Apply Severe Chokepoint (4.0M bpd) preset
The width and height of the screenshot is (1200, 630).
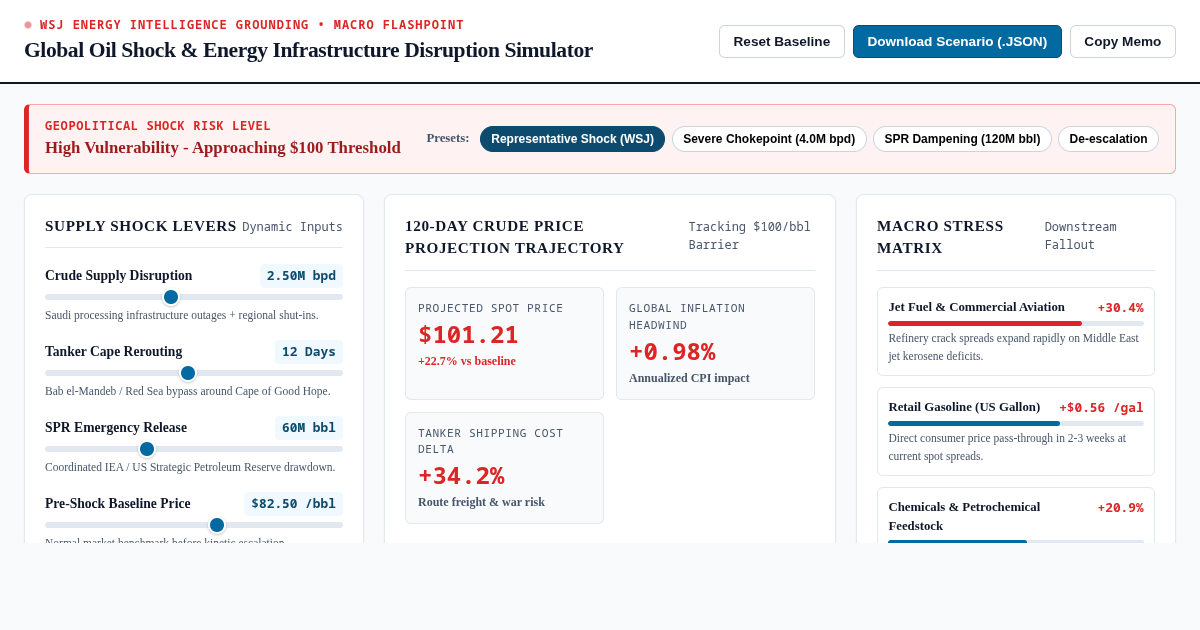[x=769, y=139]
